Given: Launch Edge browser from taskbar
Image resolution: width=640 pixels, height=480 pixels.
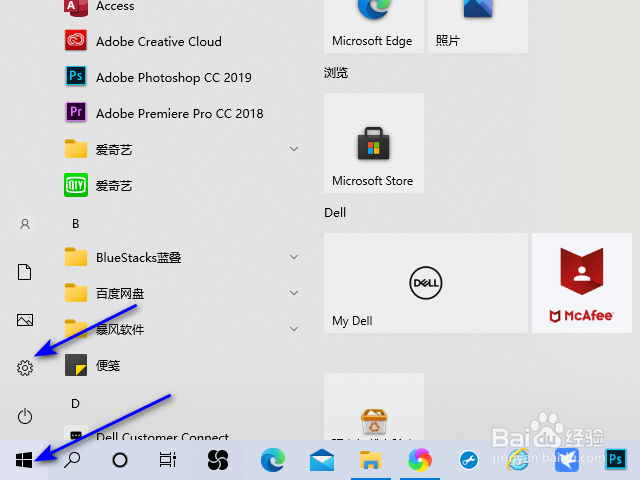Looking at the screenshot, I should [x=273, y=460].
